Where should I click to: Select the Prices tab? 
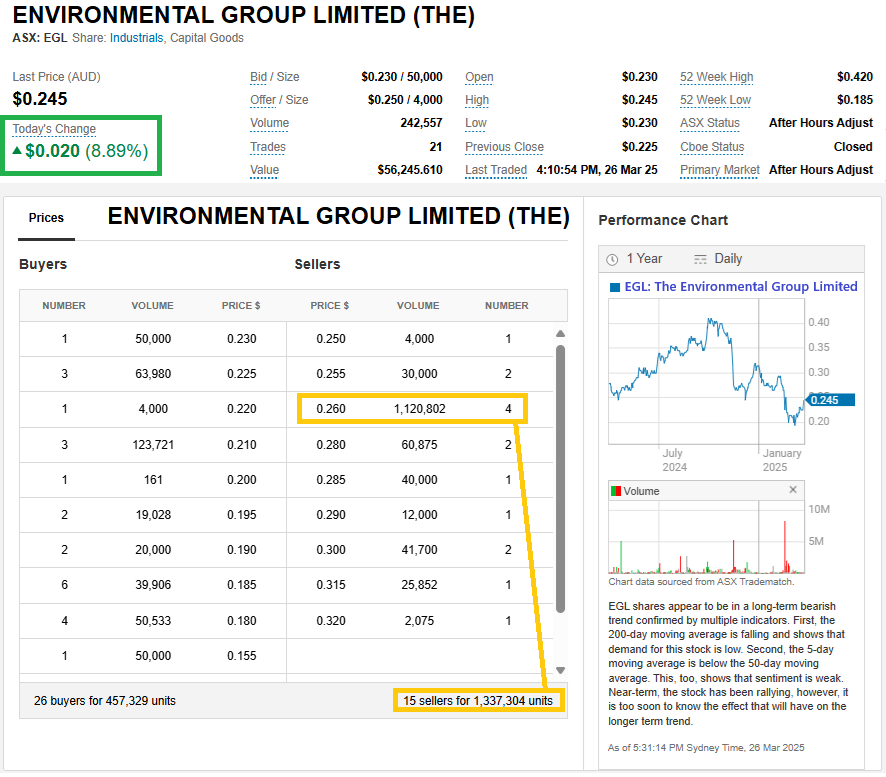tap(46, 218)
